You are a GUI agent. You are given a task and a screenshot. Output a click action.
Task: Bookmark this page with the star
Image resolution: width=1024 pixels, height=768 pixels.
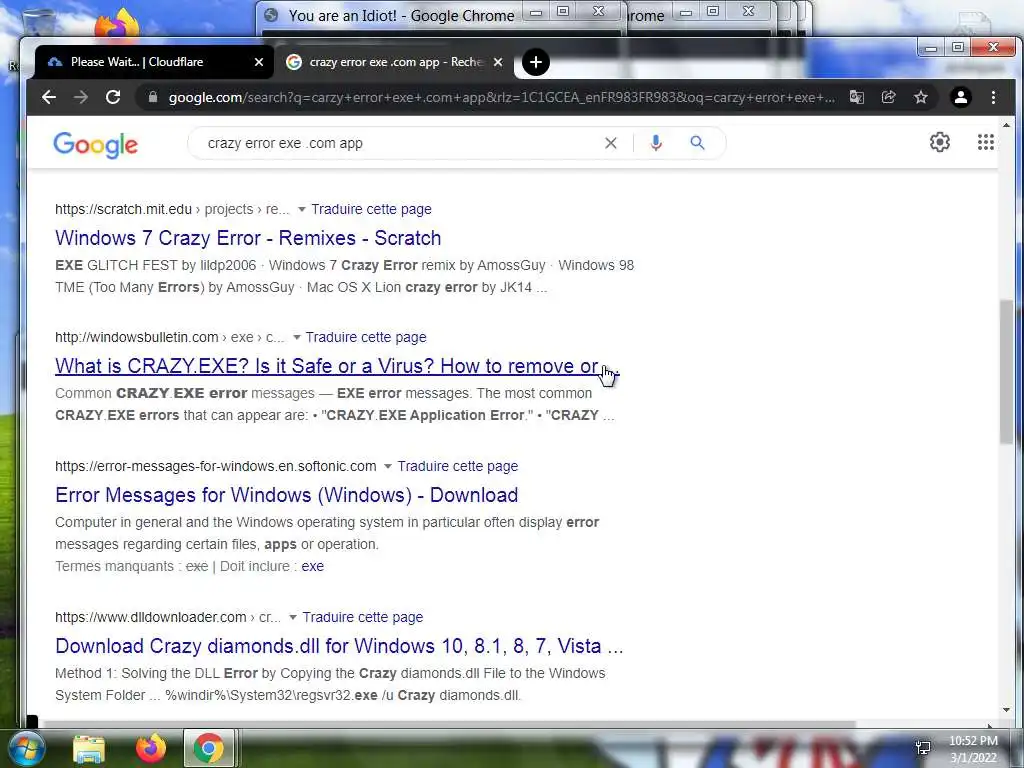coord(921,97)
